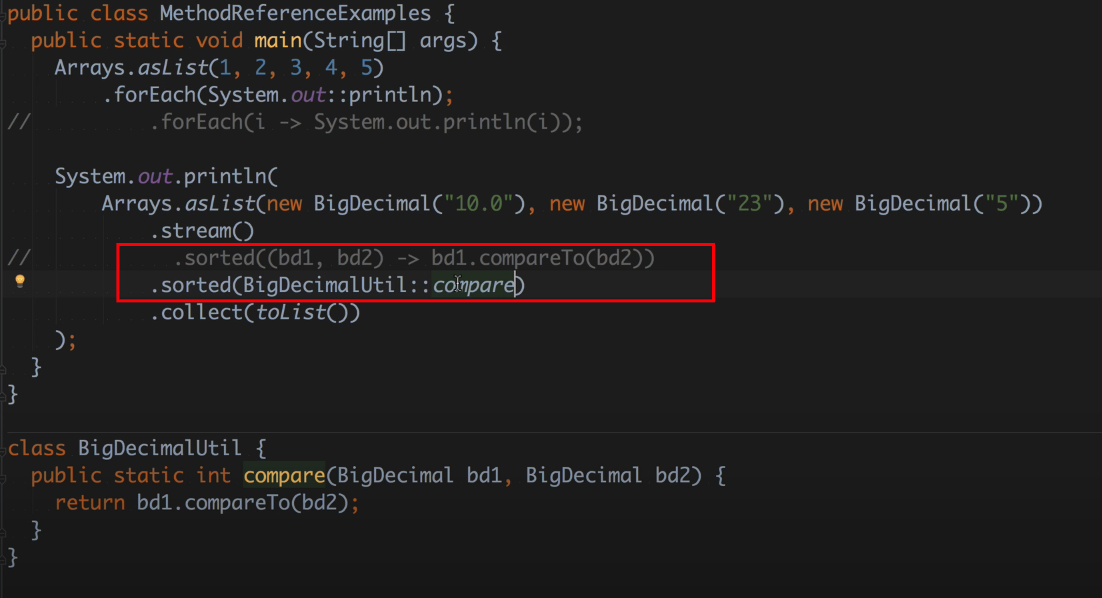Click the yellow lightbulb intention icon
This screenshot has width=1102, height=598.
point(20,281)
